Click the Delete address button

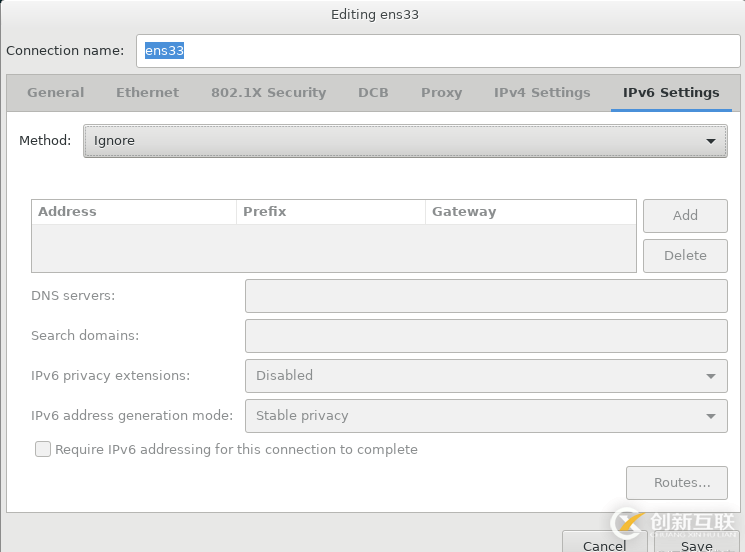[x=685, y=256]
